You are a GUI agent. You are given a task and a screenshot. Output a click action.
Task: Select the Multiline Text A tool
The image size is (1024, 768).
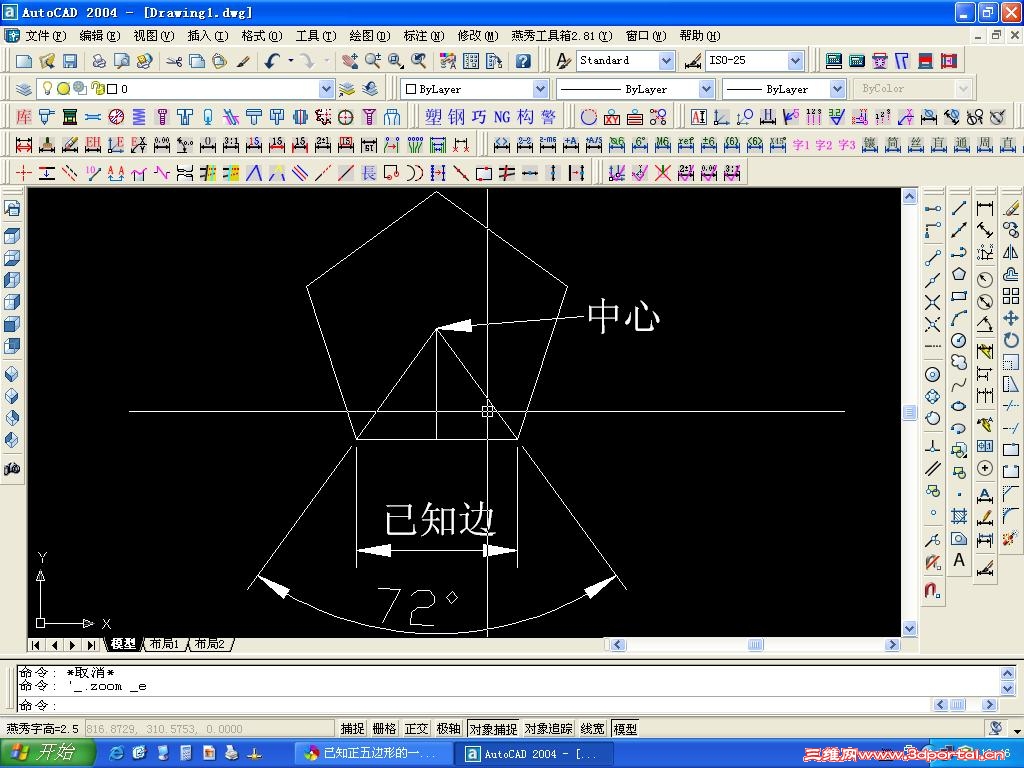[959, 560]
